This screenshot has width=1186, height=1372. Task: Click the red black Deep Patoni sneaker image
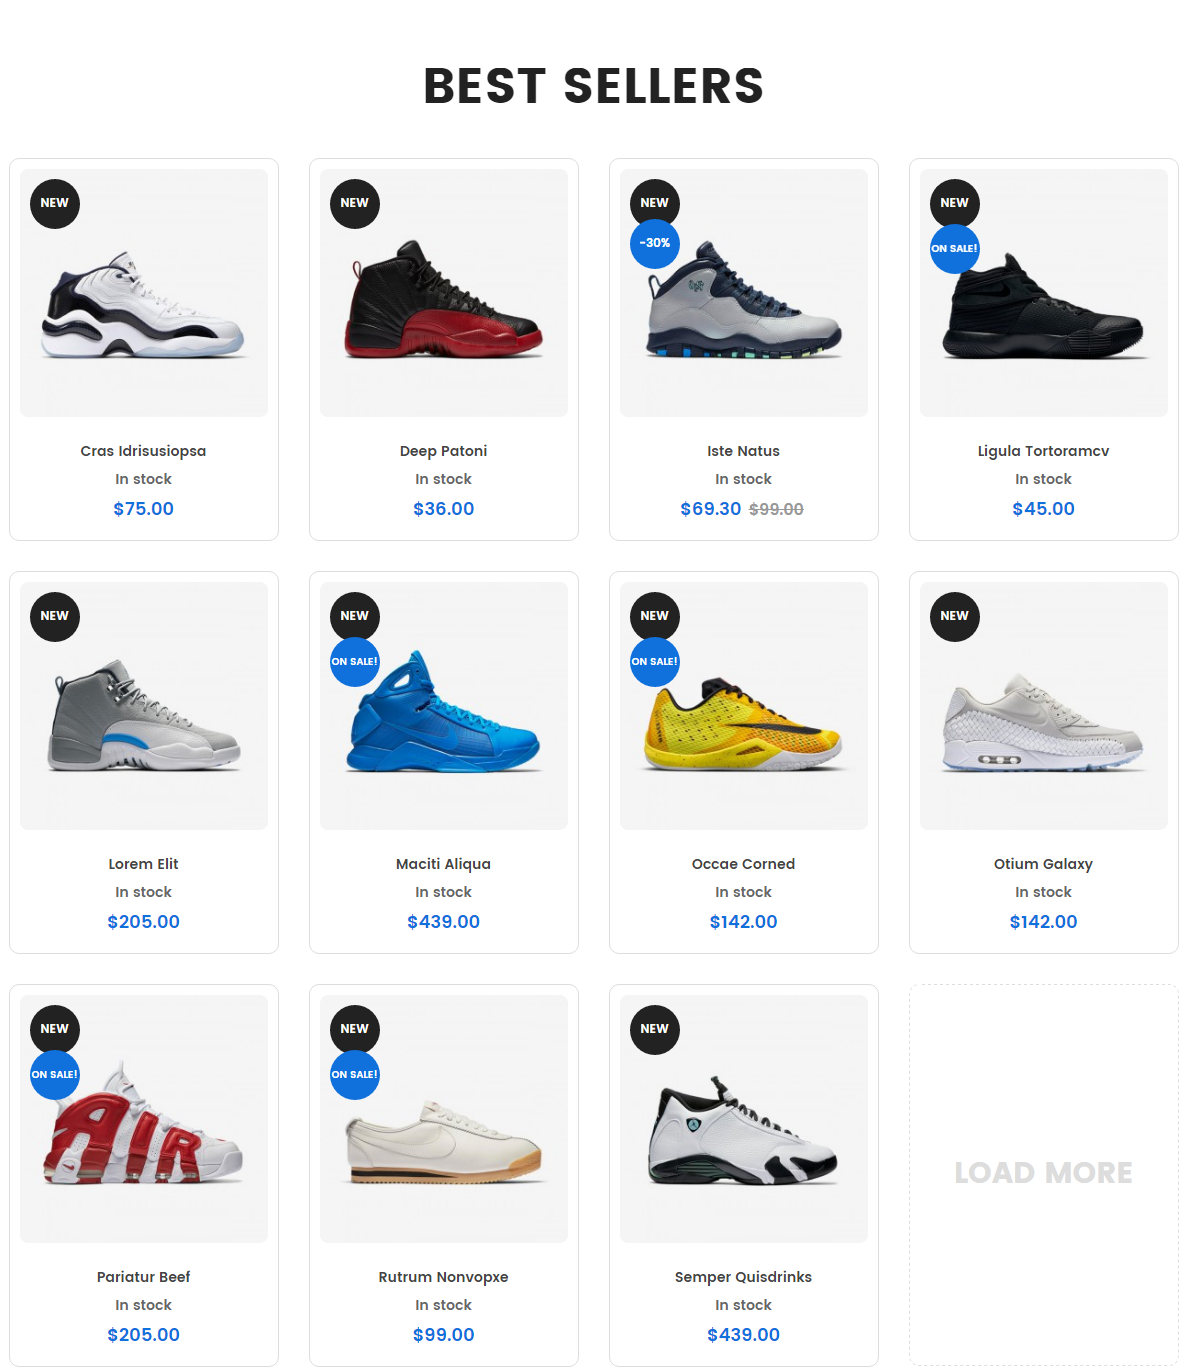click(444, 299)
